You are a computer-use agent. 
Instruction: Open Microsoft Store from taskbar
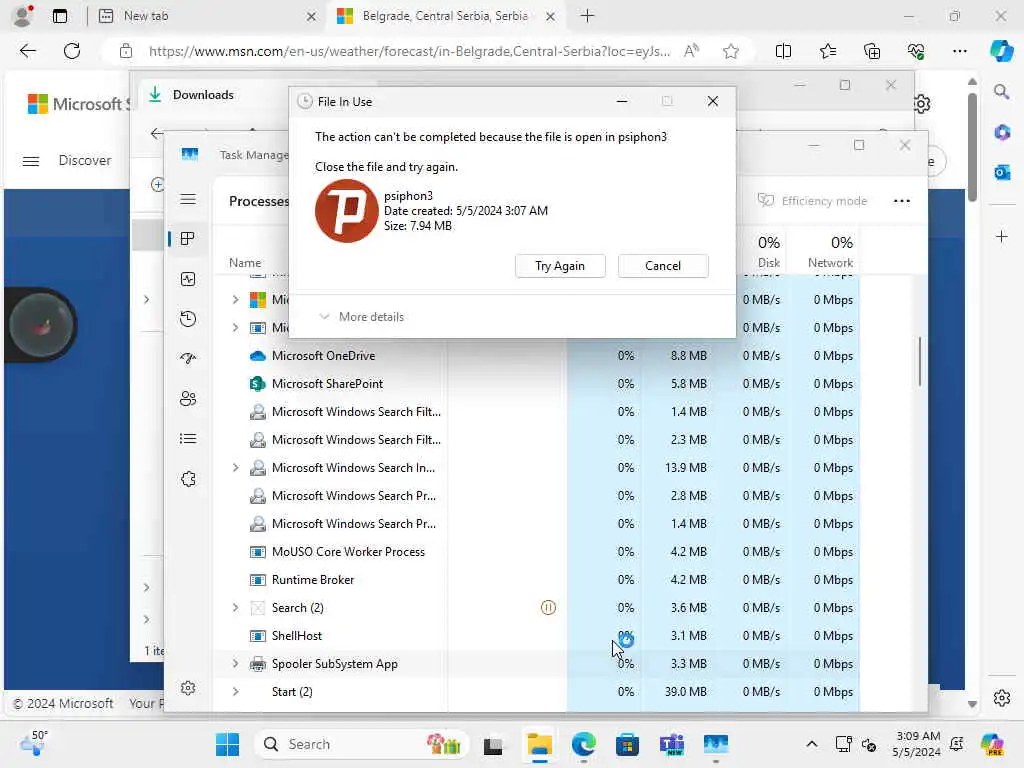[x=627, y=744]
